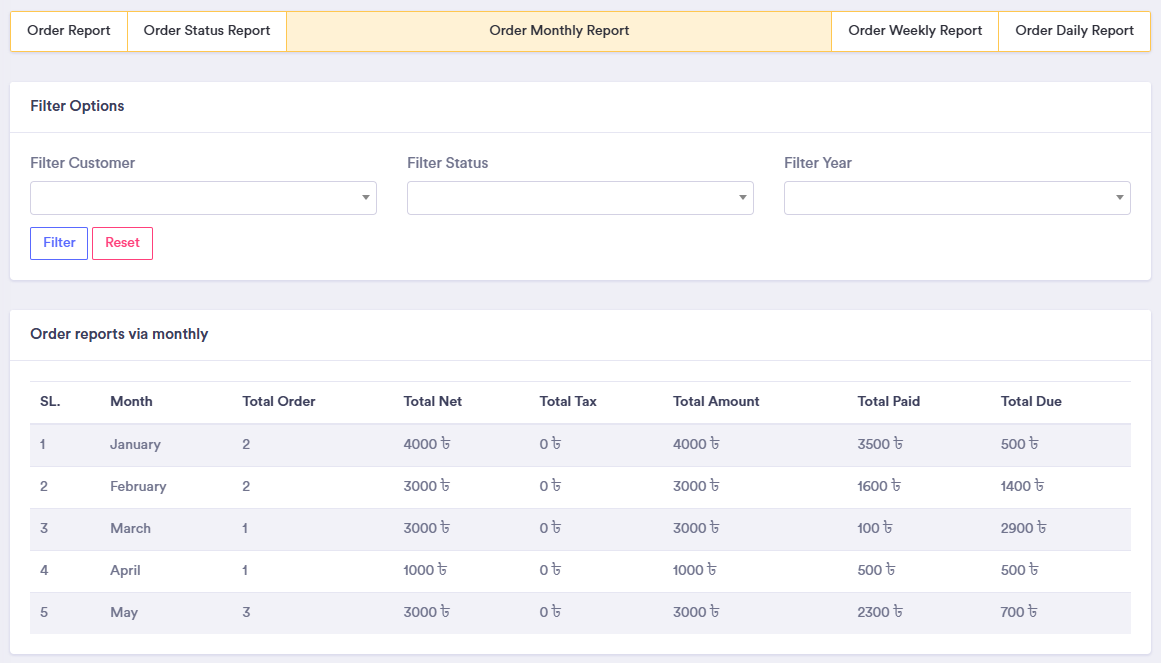Click the Total Order column header

click(x=279, y=402)
